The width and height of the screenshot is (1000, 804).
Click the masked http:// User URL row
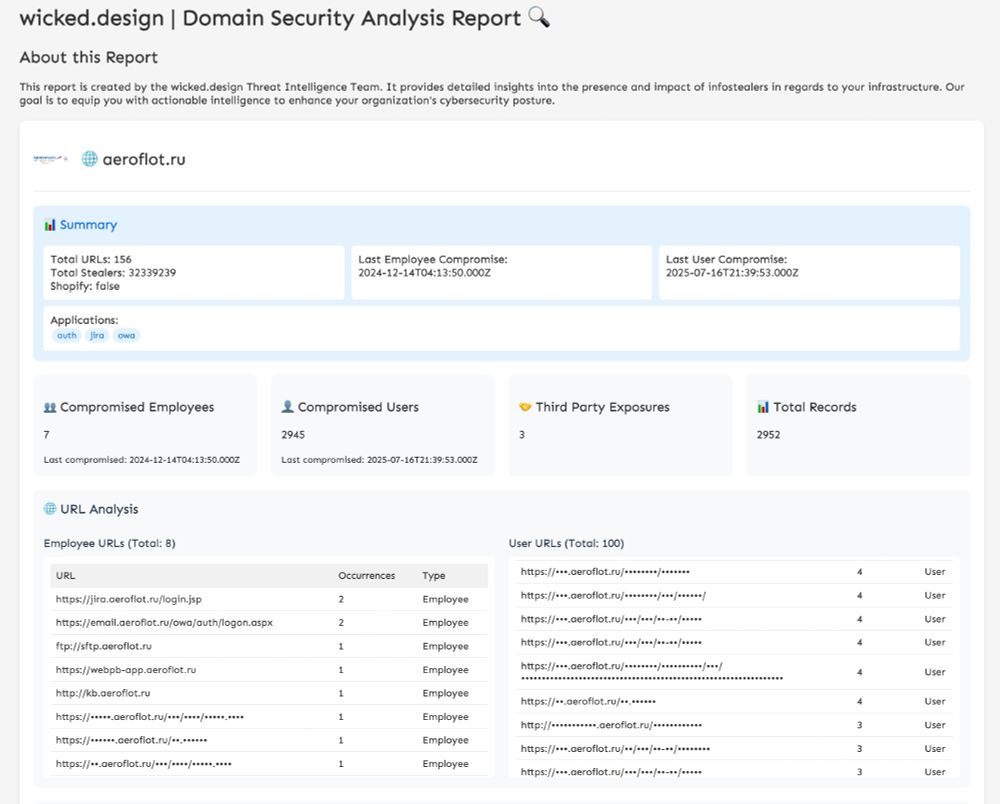(733, 725)
